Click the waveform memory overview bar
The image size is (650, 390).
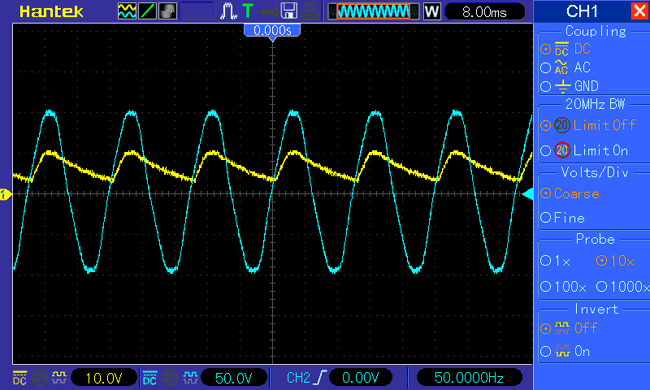pos(373,11)
